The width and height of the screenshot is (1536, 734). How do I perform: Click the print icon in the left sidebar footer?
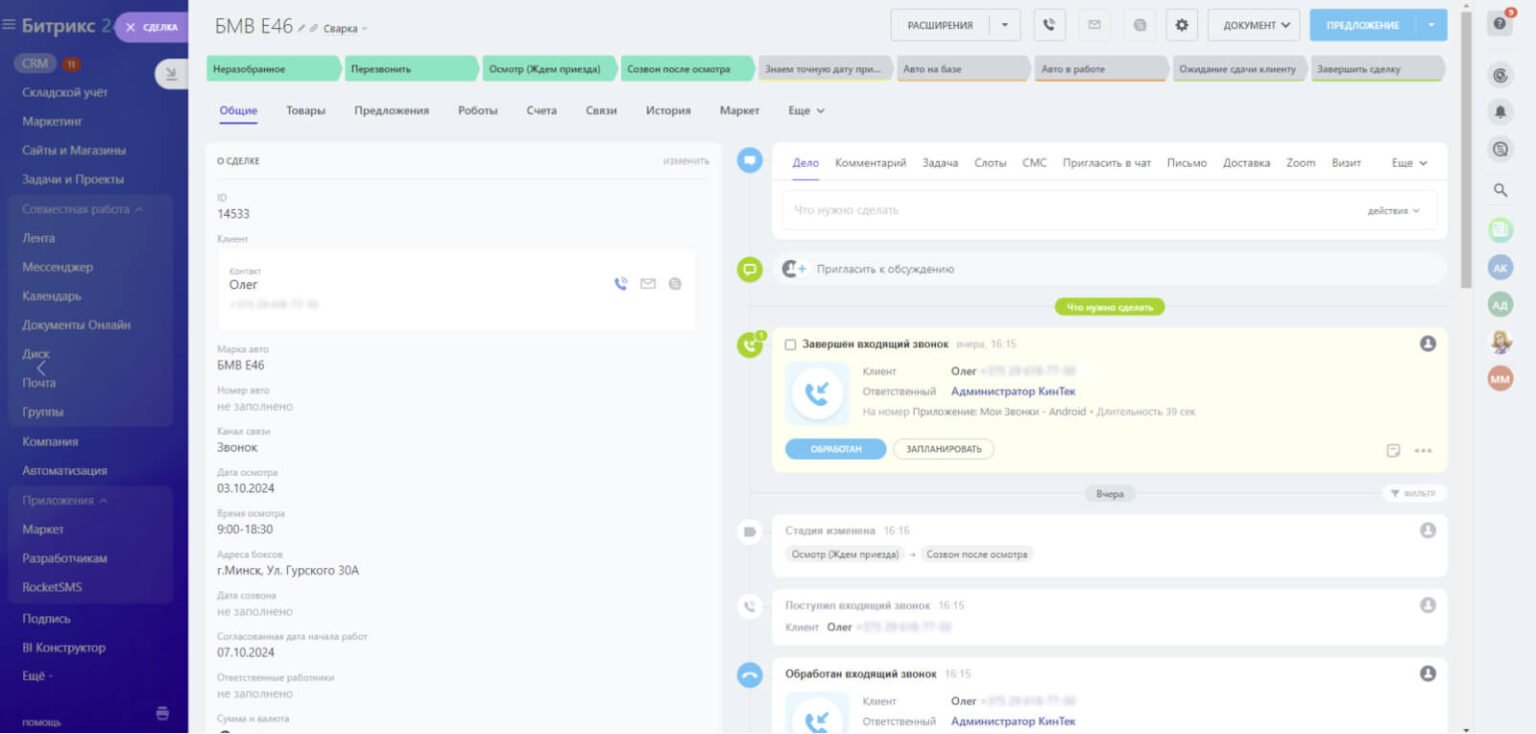click(163, 713)
